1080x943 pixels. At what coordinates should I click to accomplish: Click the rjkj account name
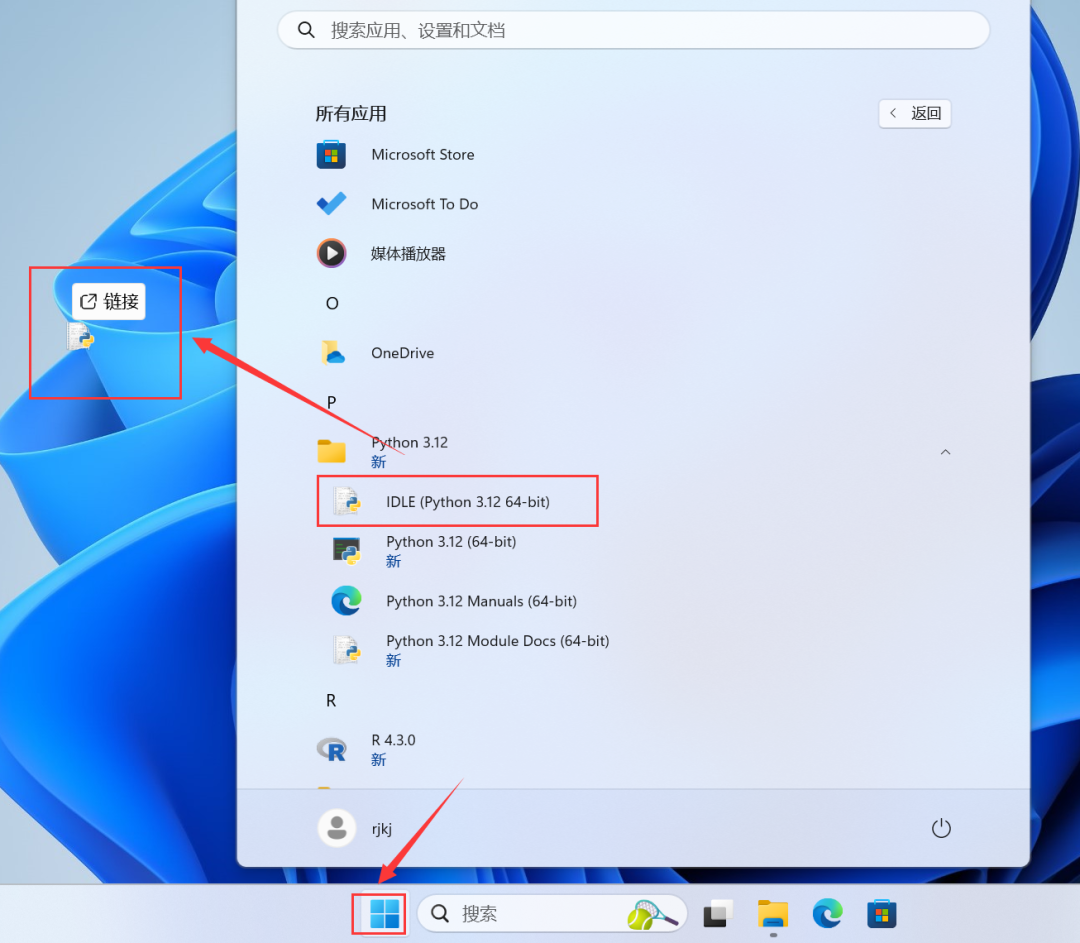click(382, 829)
